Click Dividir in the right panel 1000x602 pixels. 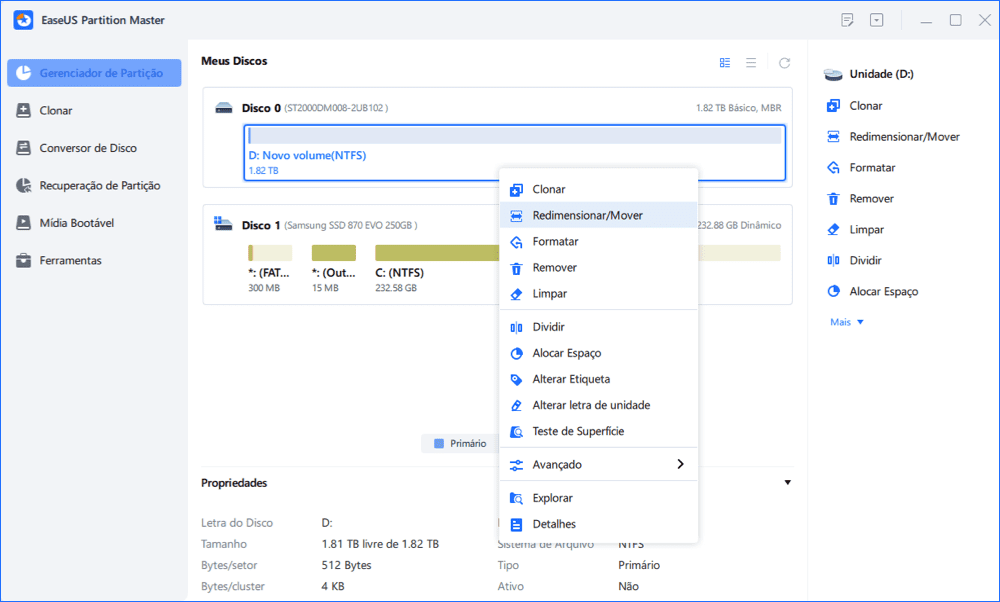[x=854, y=260]
